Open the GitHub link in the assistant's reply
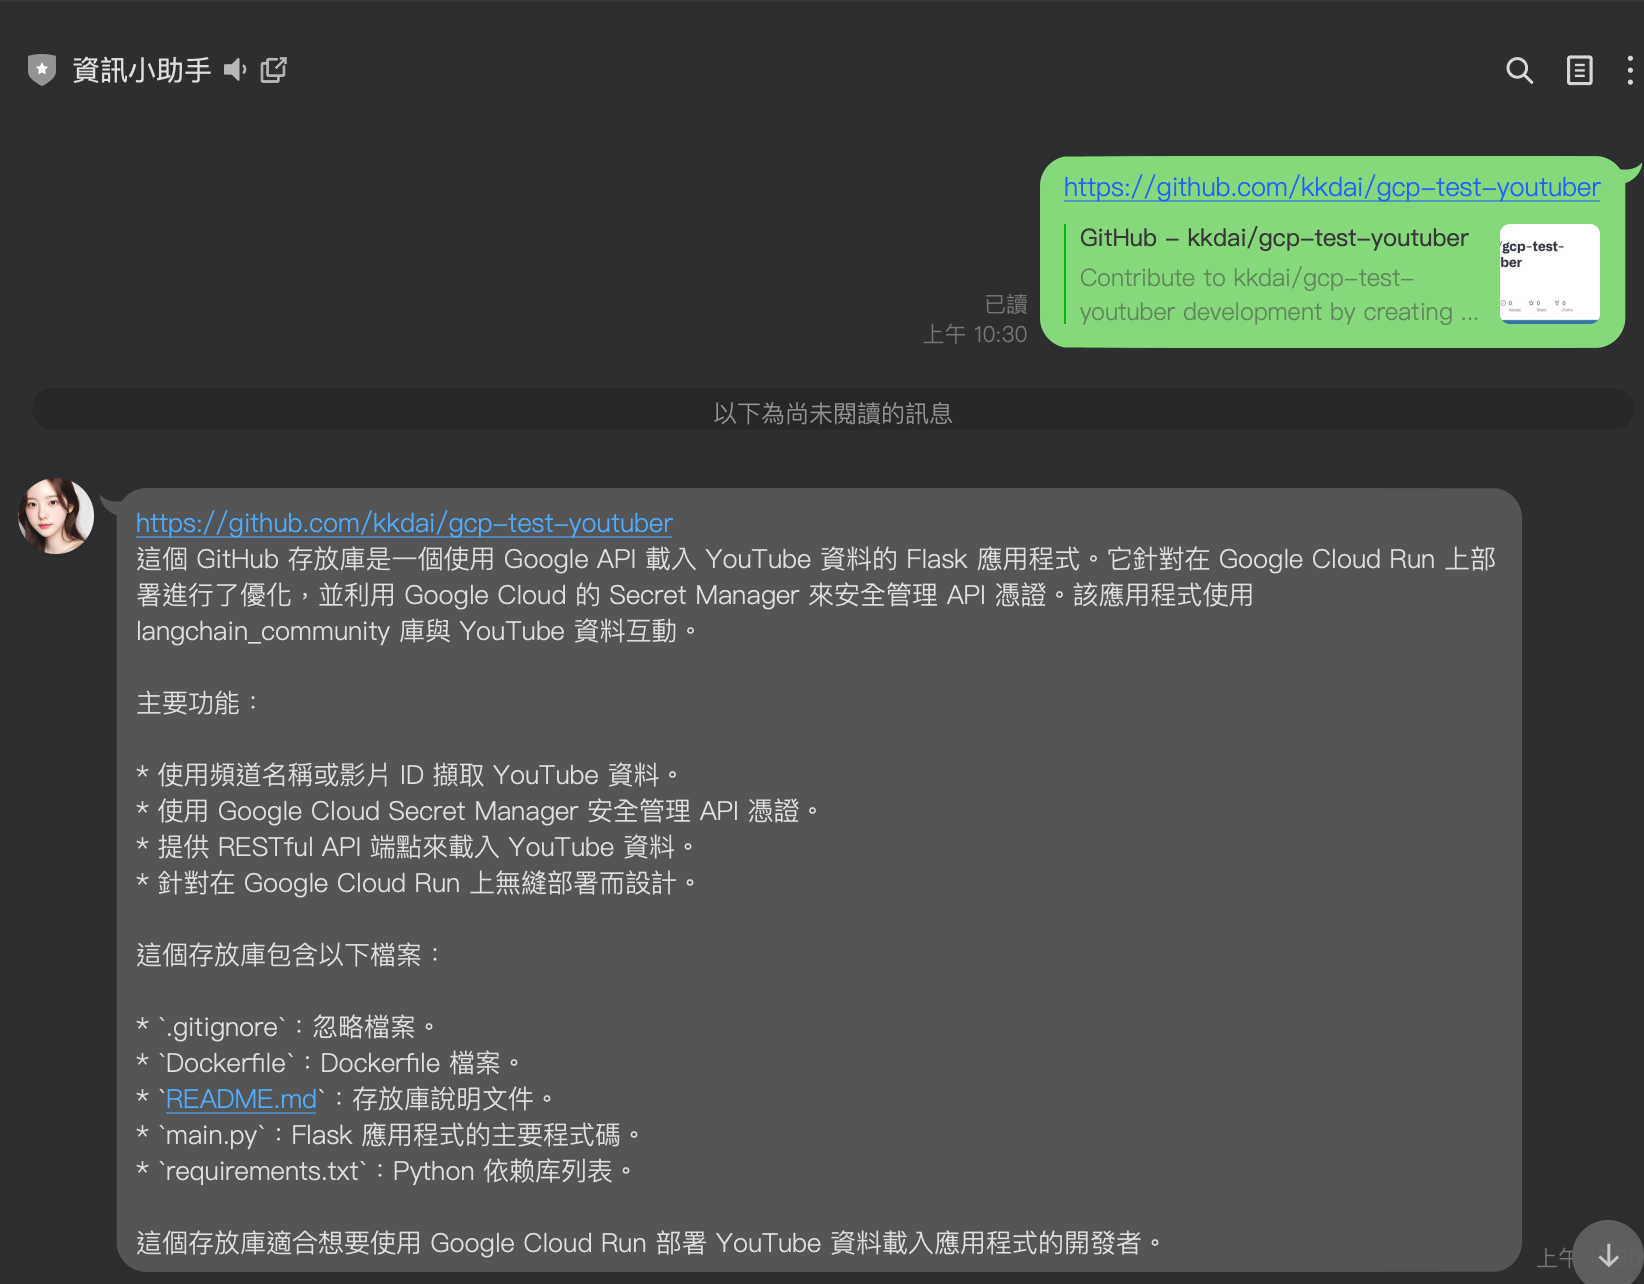This screenshot has height=1284, width=1644. tap(404, 523)
